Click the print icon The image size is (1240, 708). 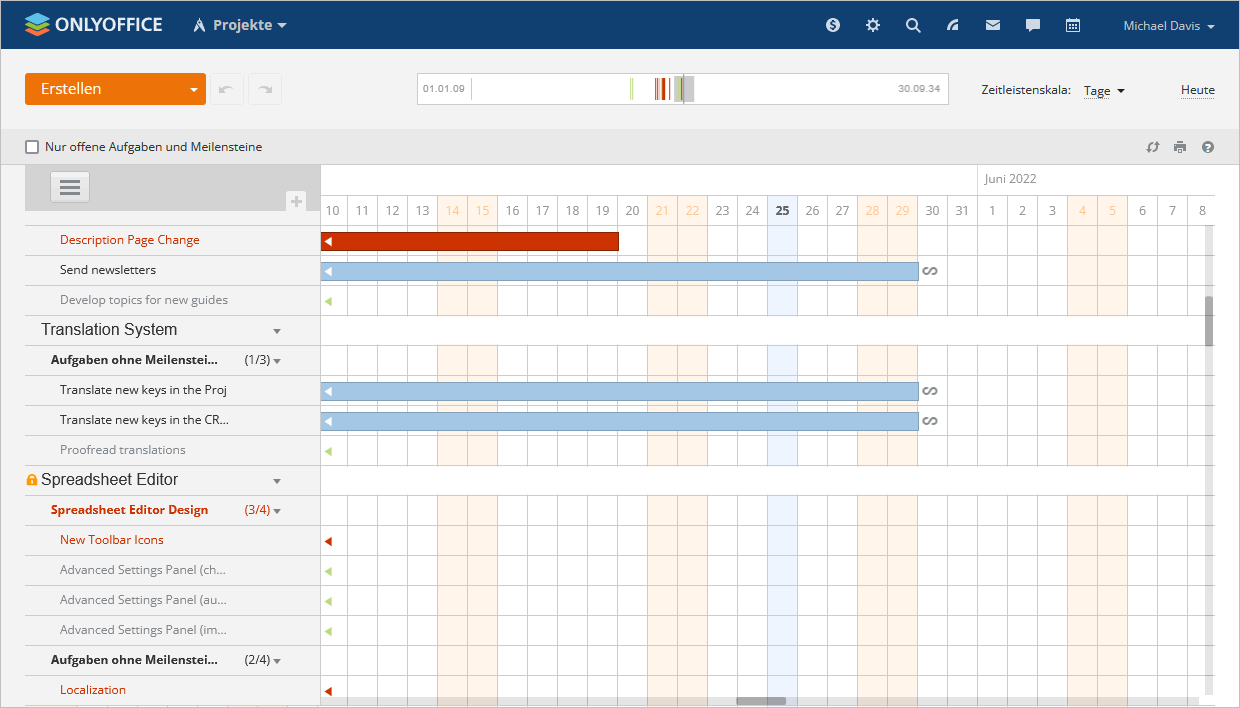1180,147
